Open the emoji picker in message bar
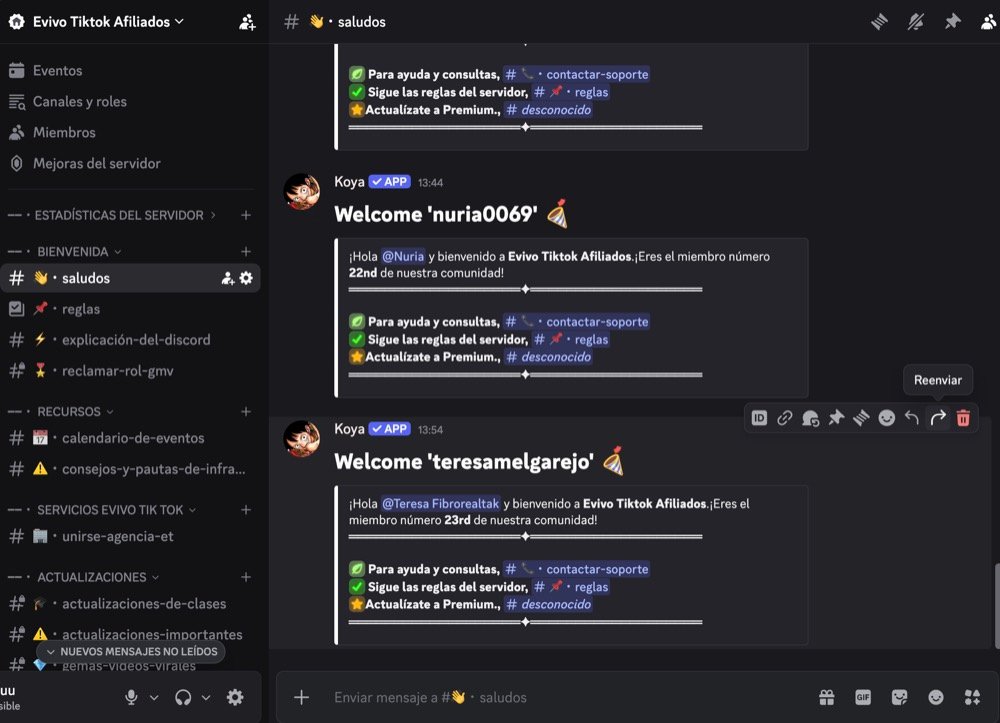The height and width of the screenshot is (723, 1000). point(936,697)
